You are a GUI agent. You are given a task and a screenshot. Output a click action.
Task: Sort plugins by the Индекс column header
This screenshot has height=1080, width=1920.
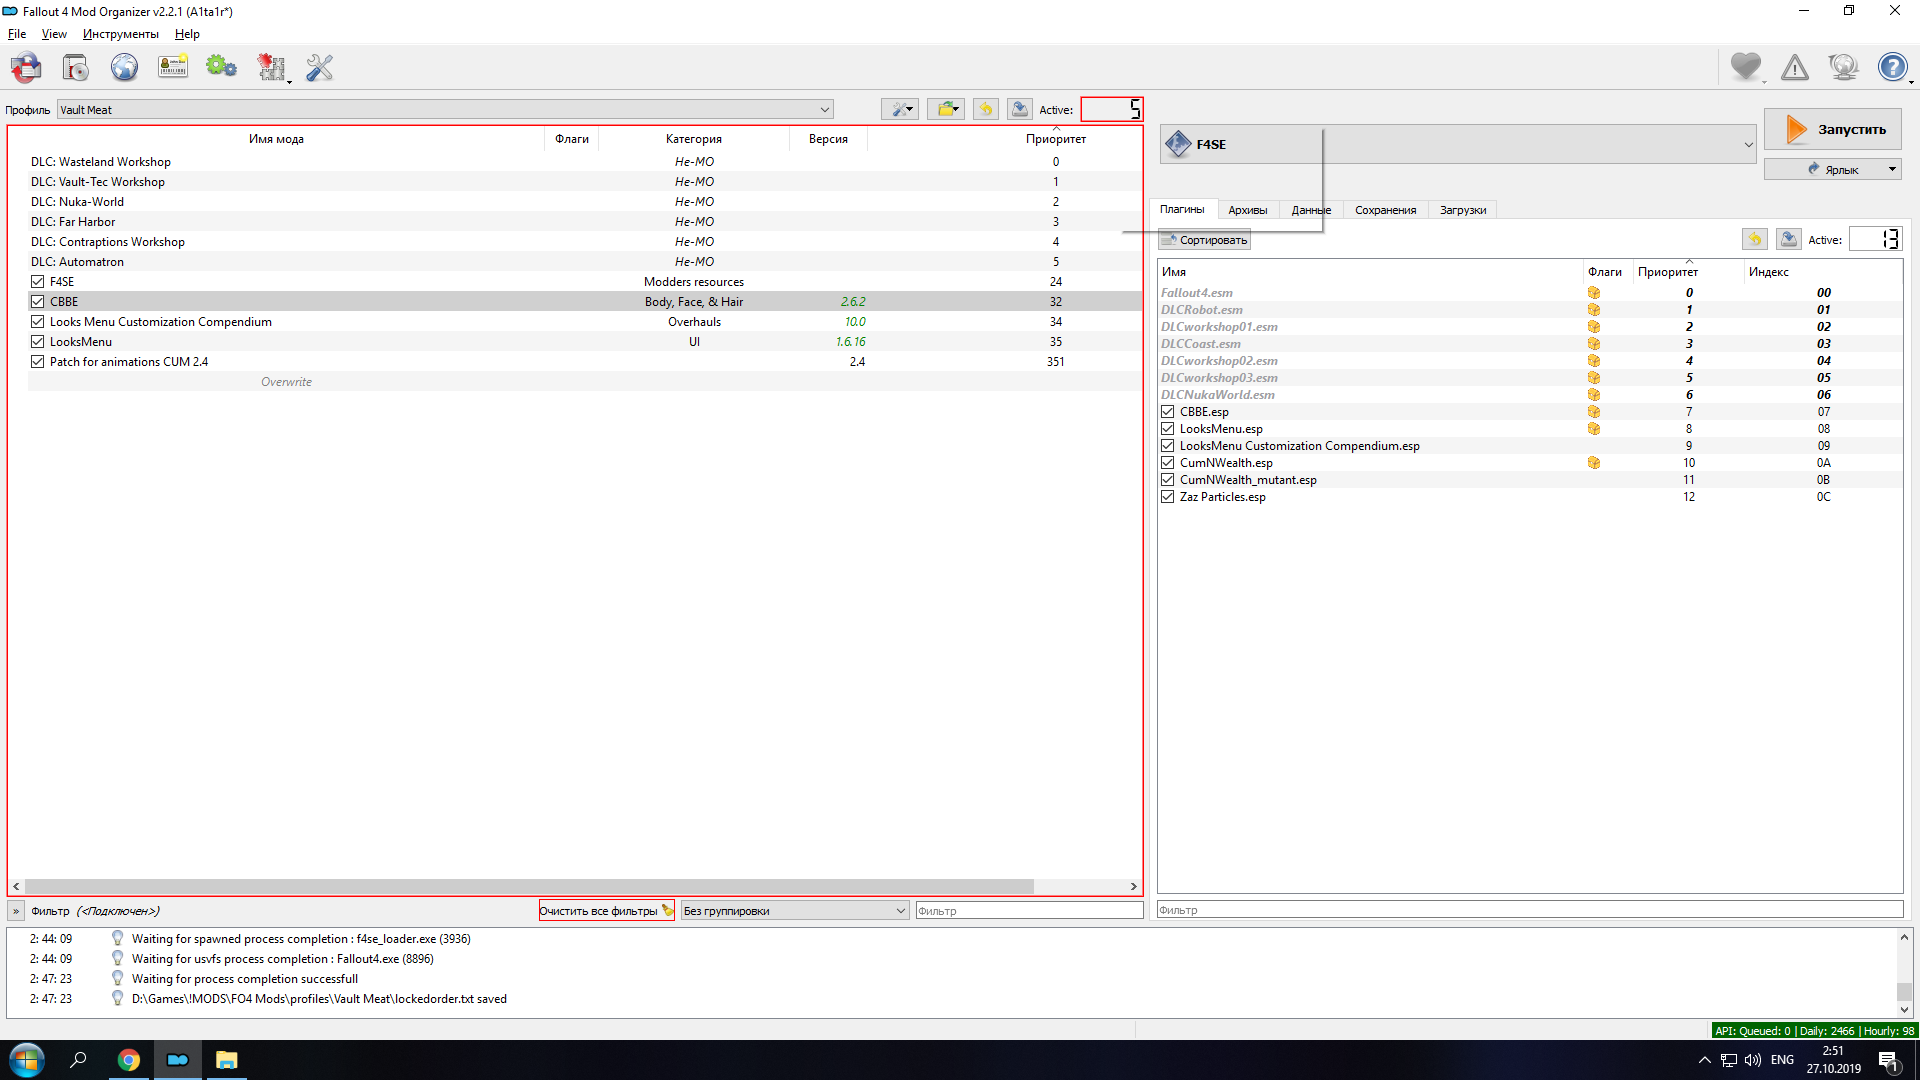[1769, 272]
